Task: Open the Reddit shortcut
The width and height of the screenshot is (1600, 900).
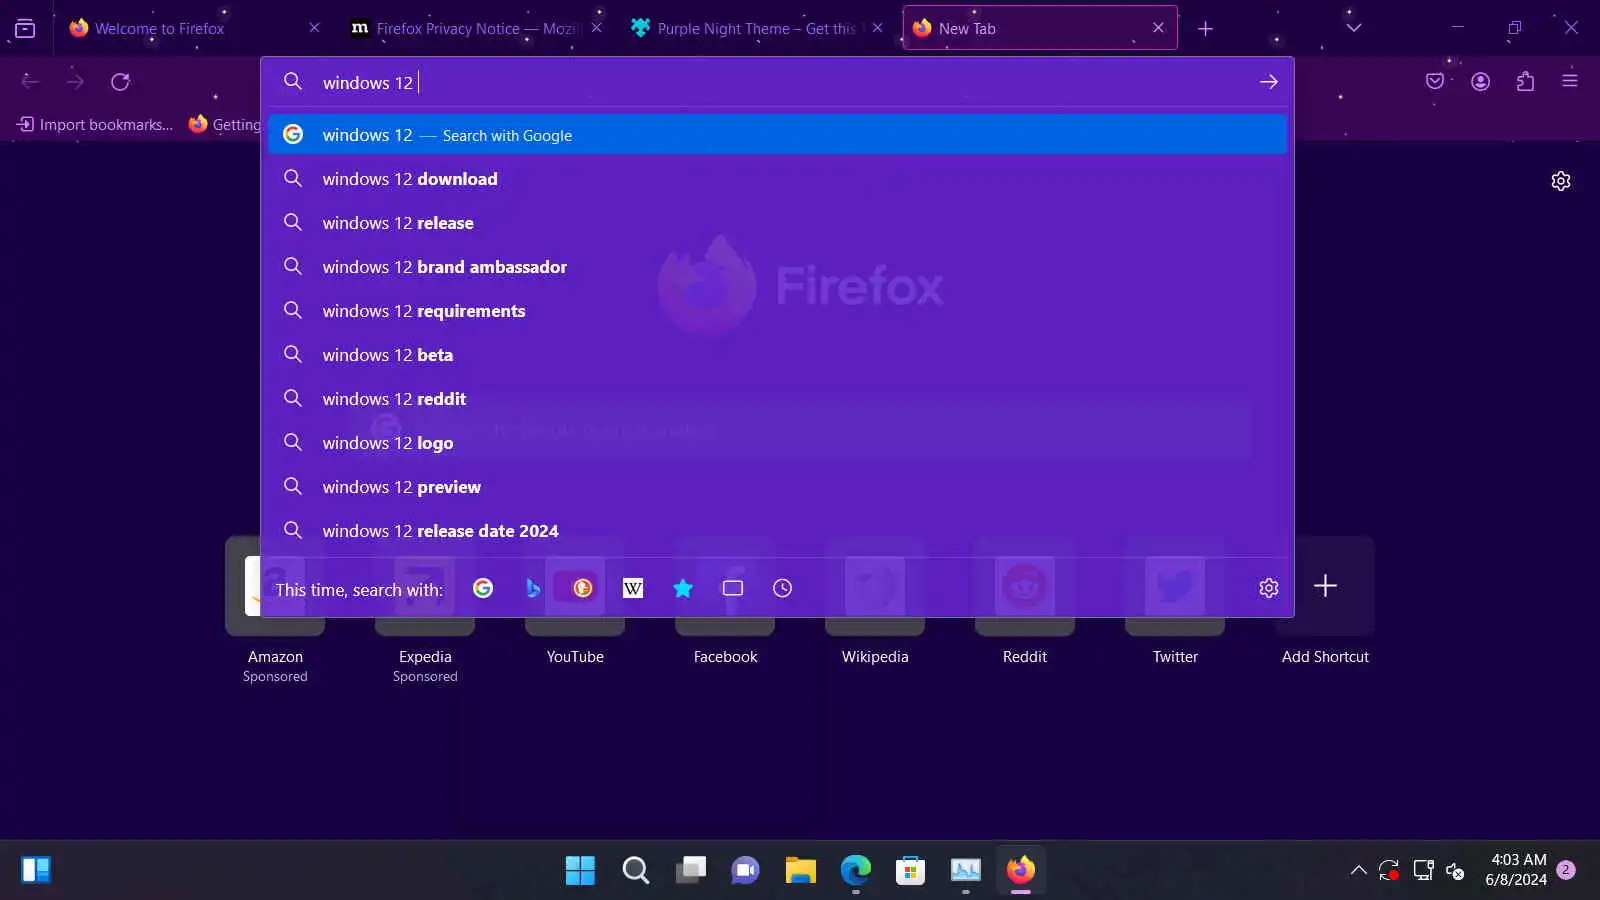Action: point(1025,602)
